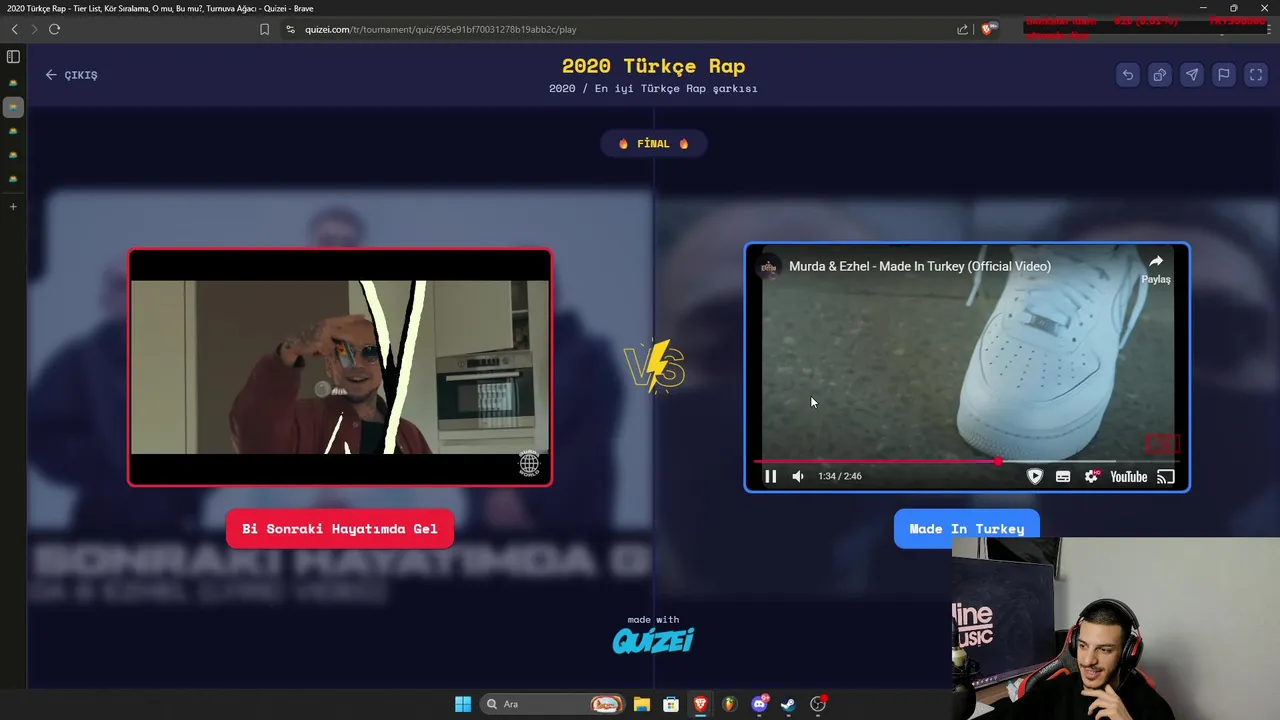Screen dimensions: 1280x720
Task: Switch to the first vertical tab
Action: coord(13,83)
